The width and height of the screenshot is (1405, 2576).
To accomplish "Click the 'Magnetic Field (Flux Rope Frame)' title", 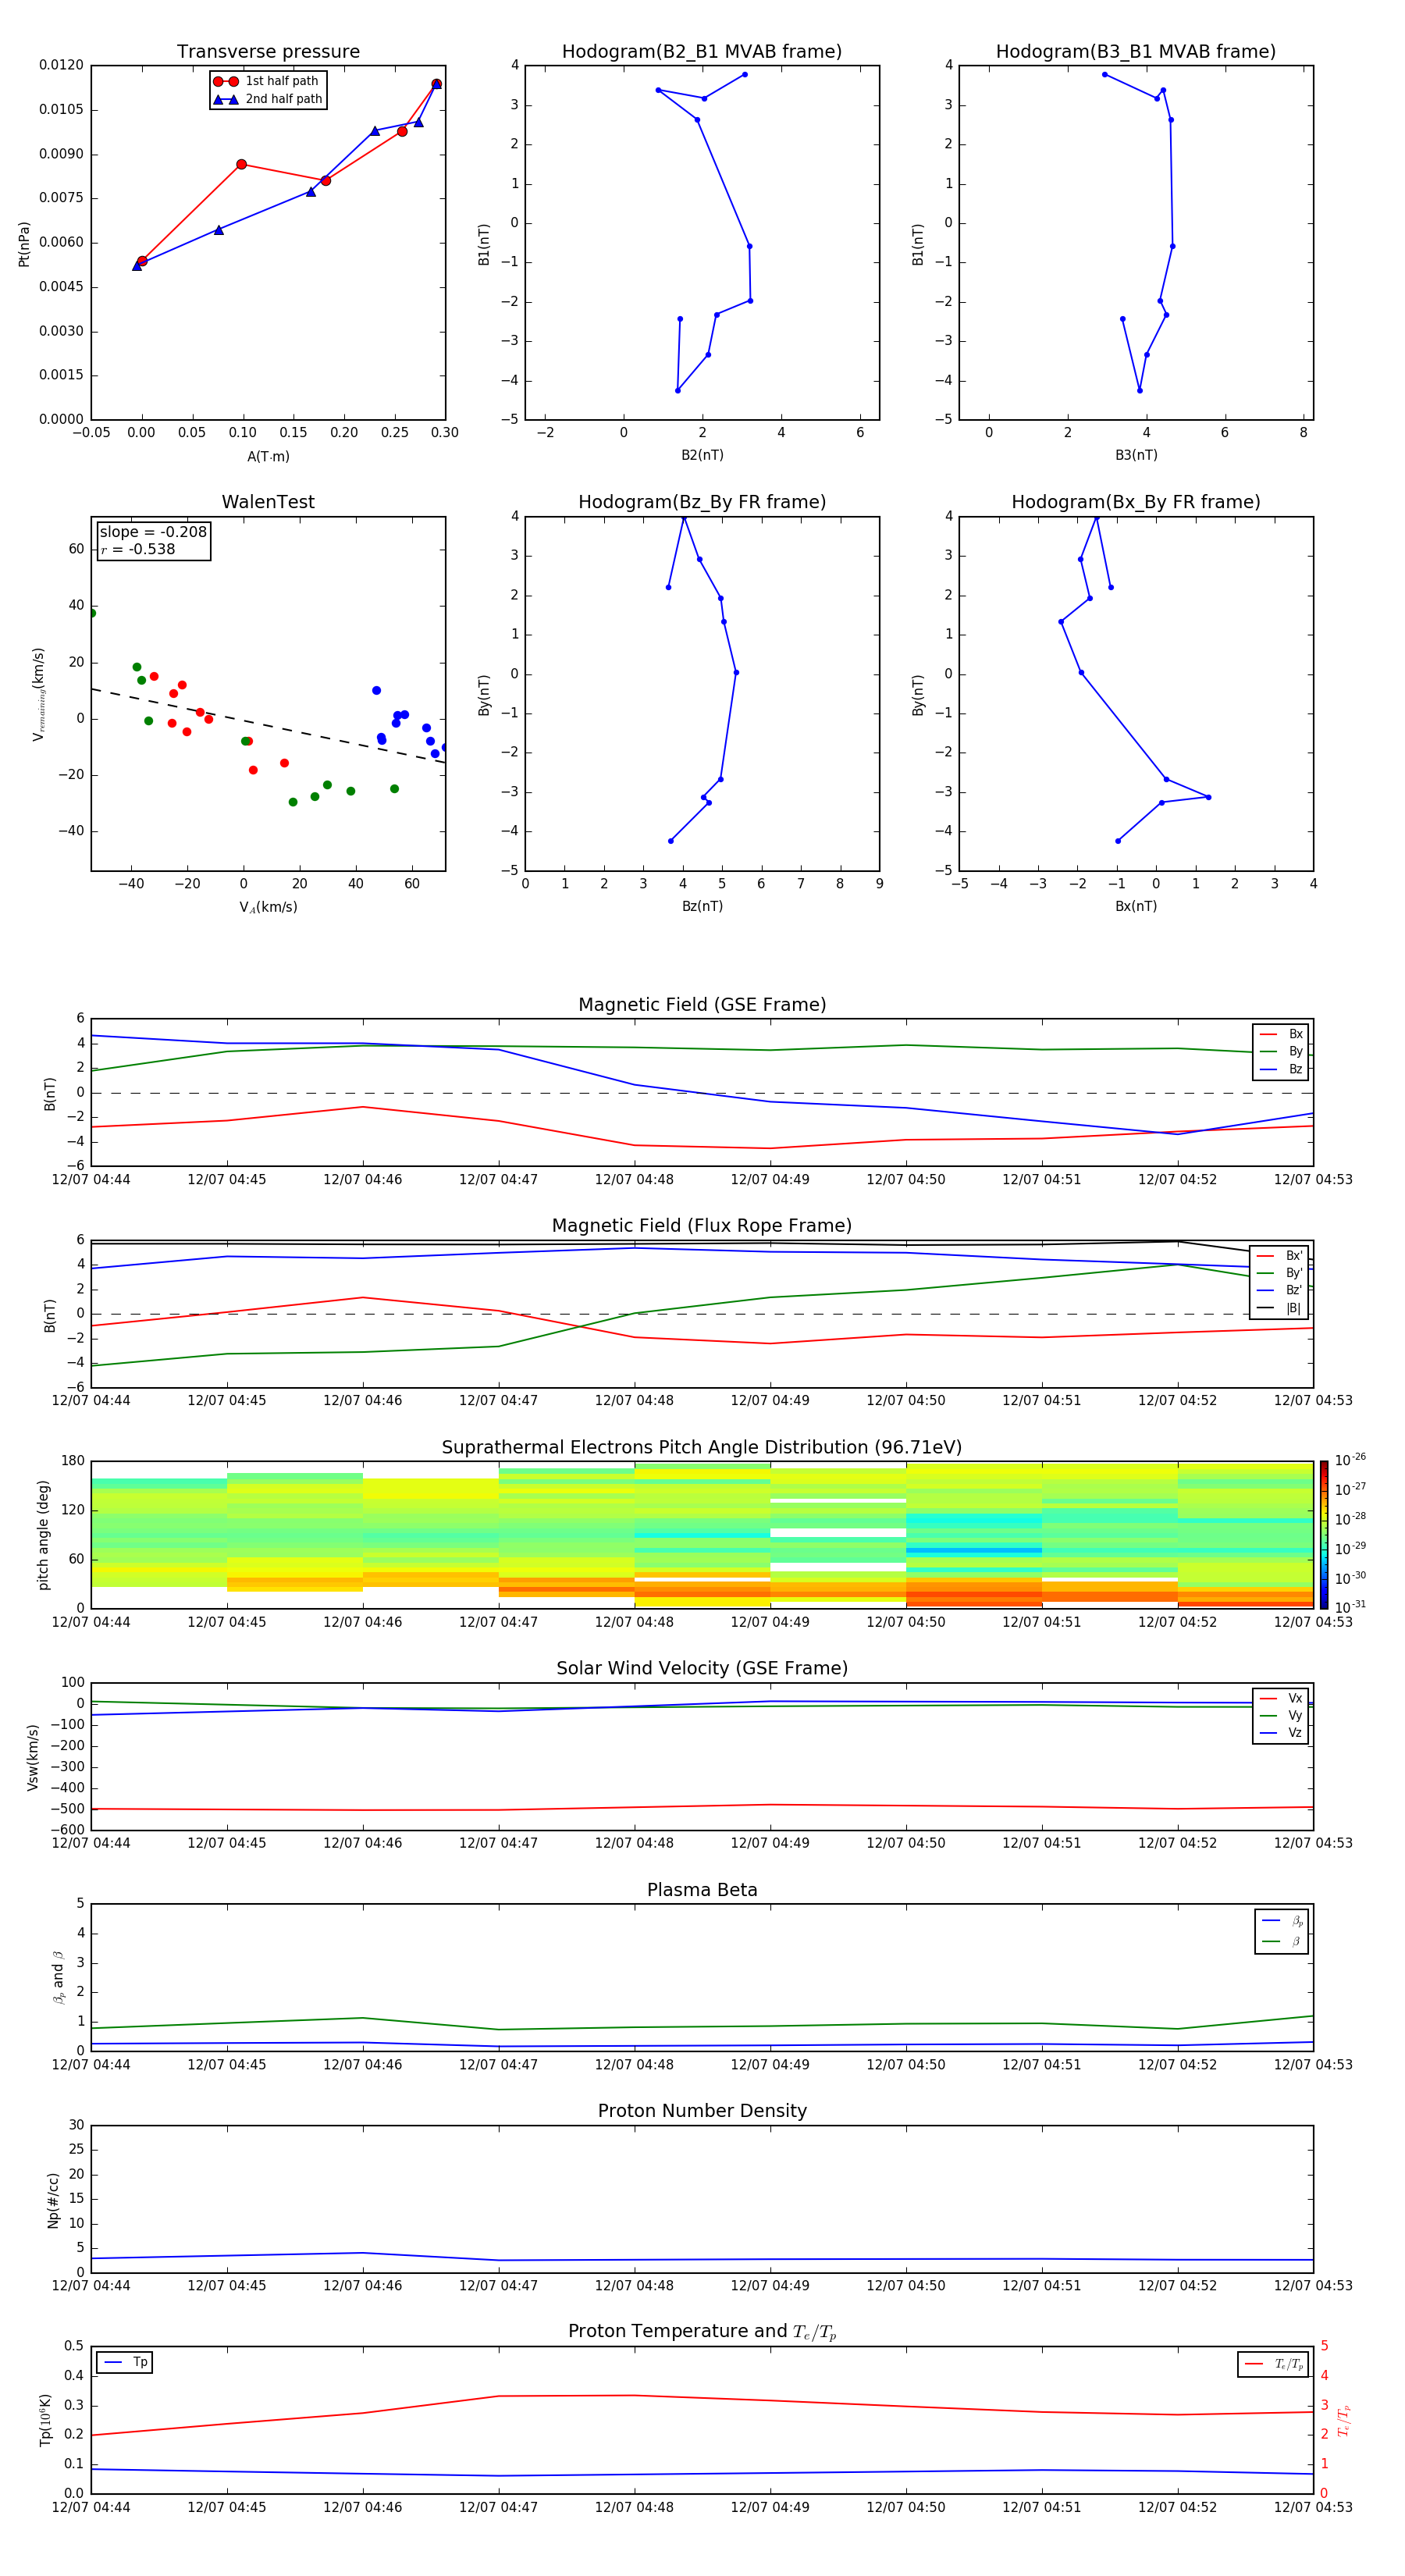I will point(702,1226).
